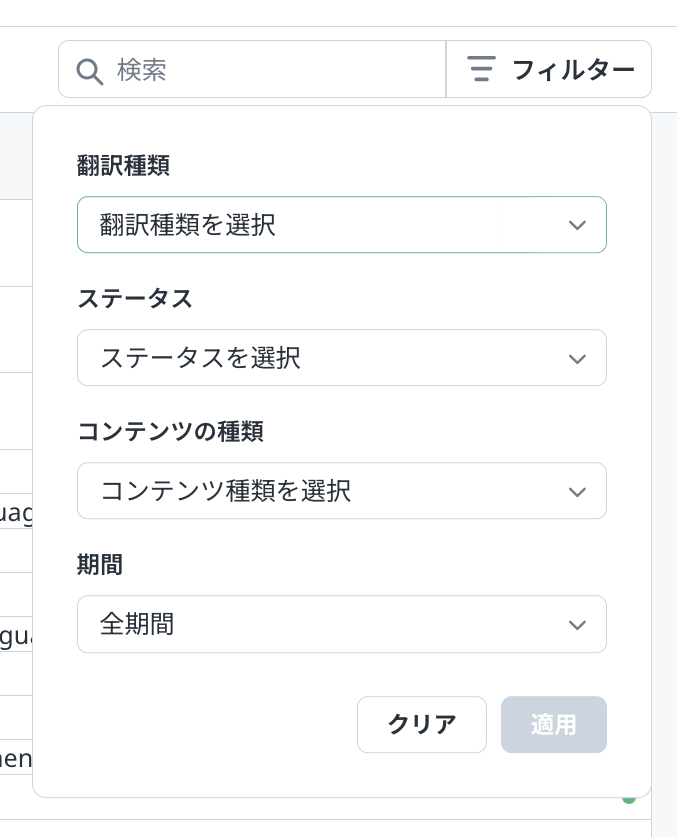Click the magnifying glass search icon
677x837 pixels.
[90, 72]
